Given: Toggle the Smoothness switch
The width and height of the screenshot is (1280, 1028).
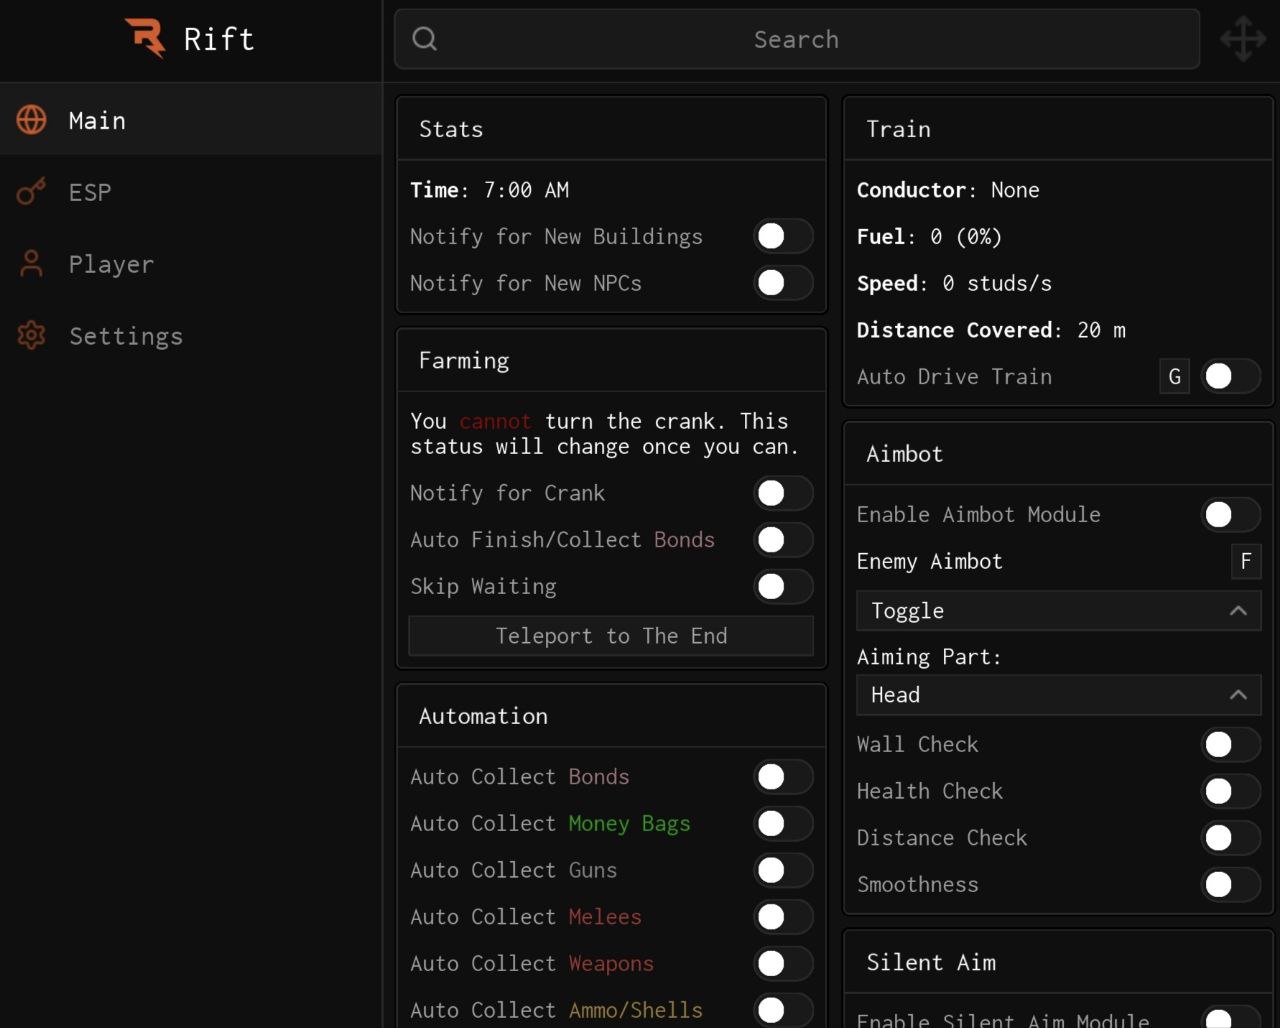Looking at the screenshot, I should click(1229, 885).
